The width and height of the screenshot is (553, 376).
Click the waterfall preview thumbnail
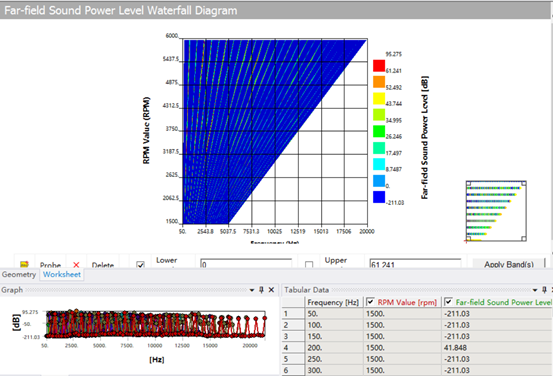point(496,211)
